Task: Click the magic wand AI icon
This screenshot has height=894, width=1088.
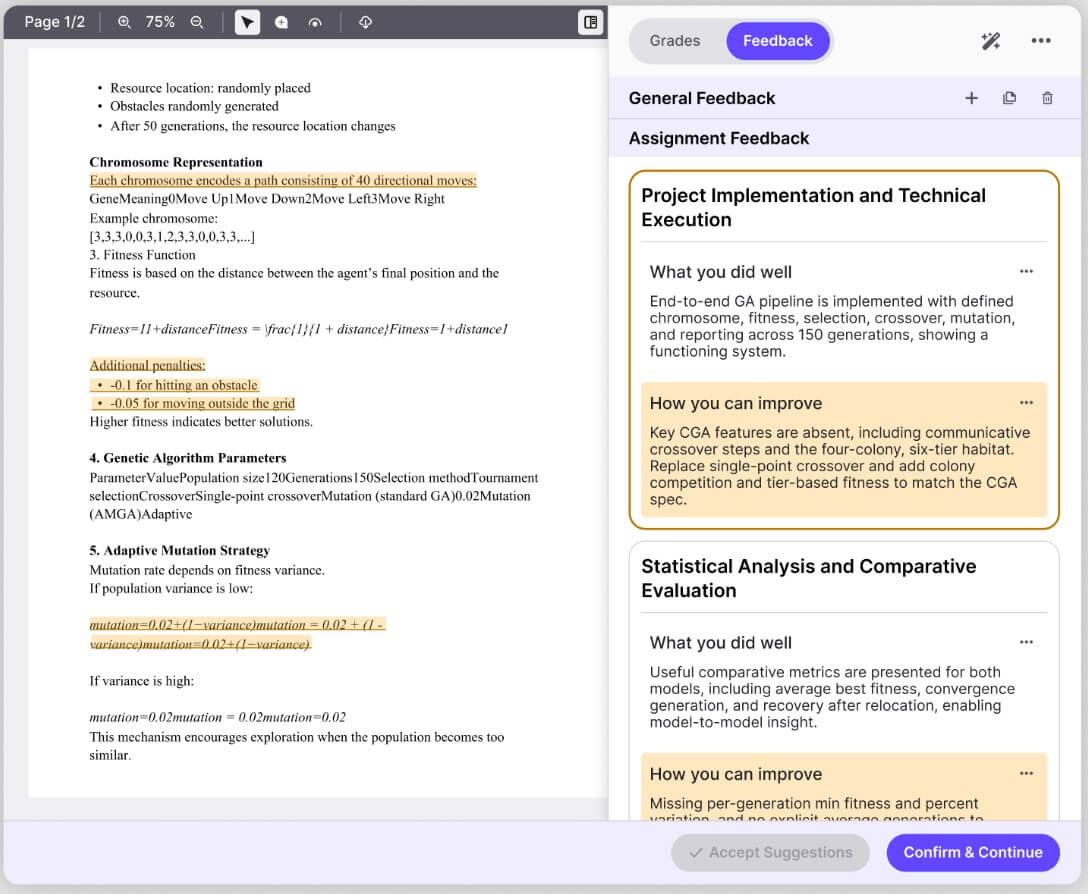Action: tap(990, 41)
